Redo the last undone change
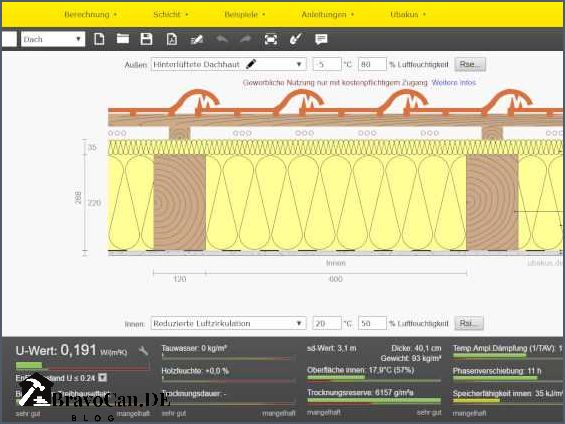565x424 pixels. click(x=245, y=39)
